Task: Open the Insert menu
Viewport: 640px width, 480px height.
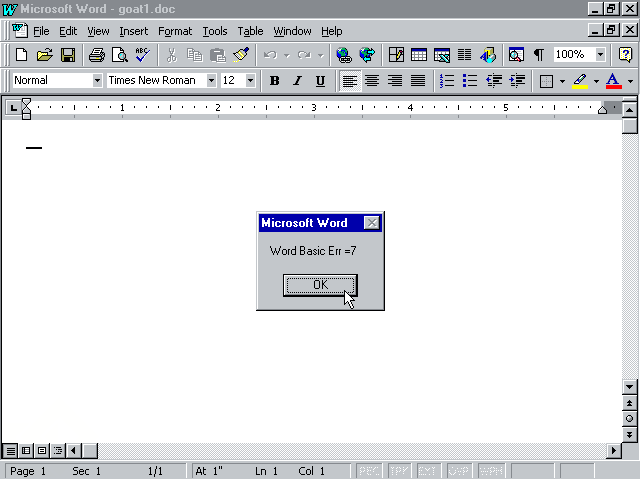Action: point(133,31)
